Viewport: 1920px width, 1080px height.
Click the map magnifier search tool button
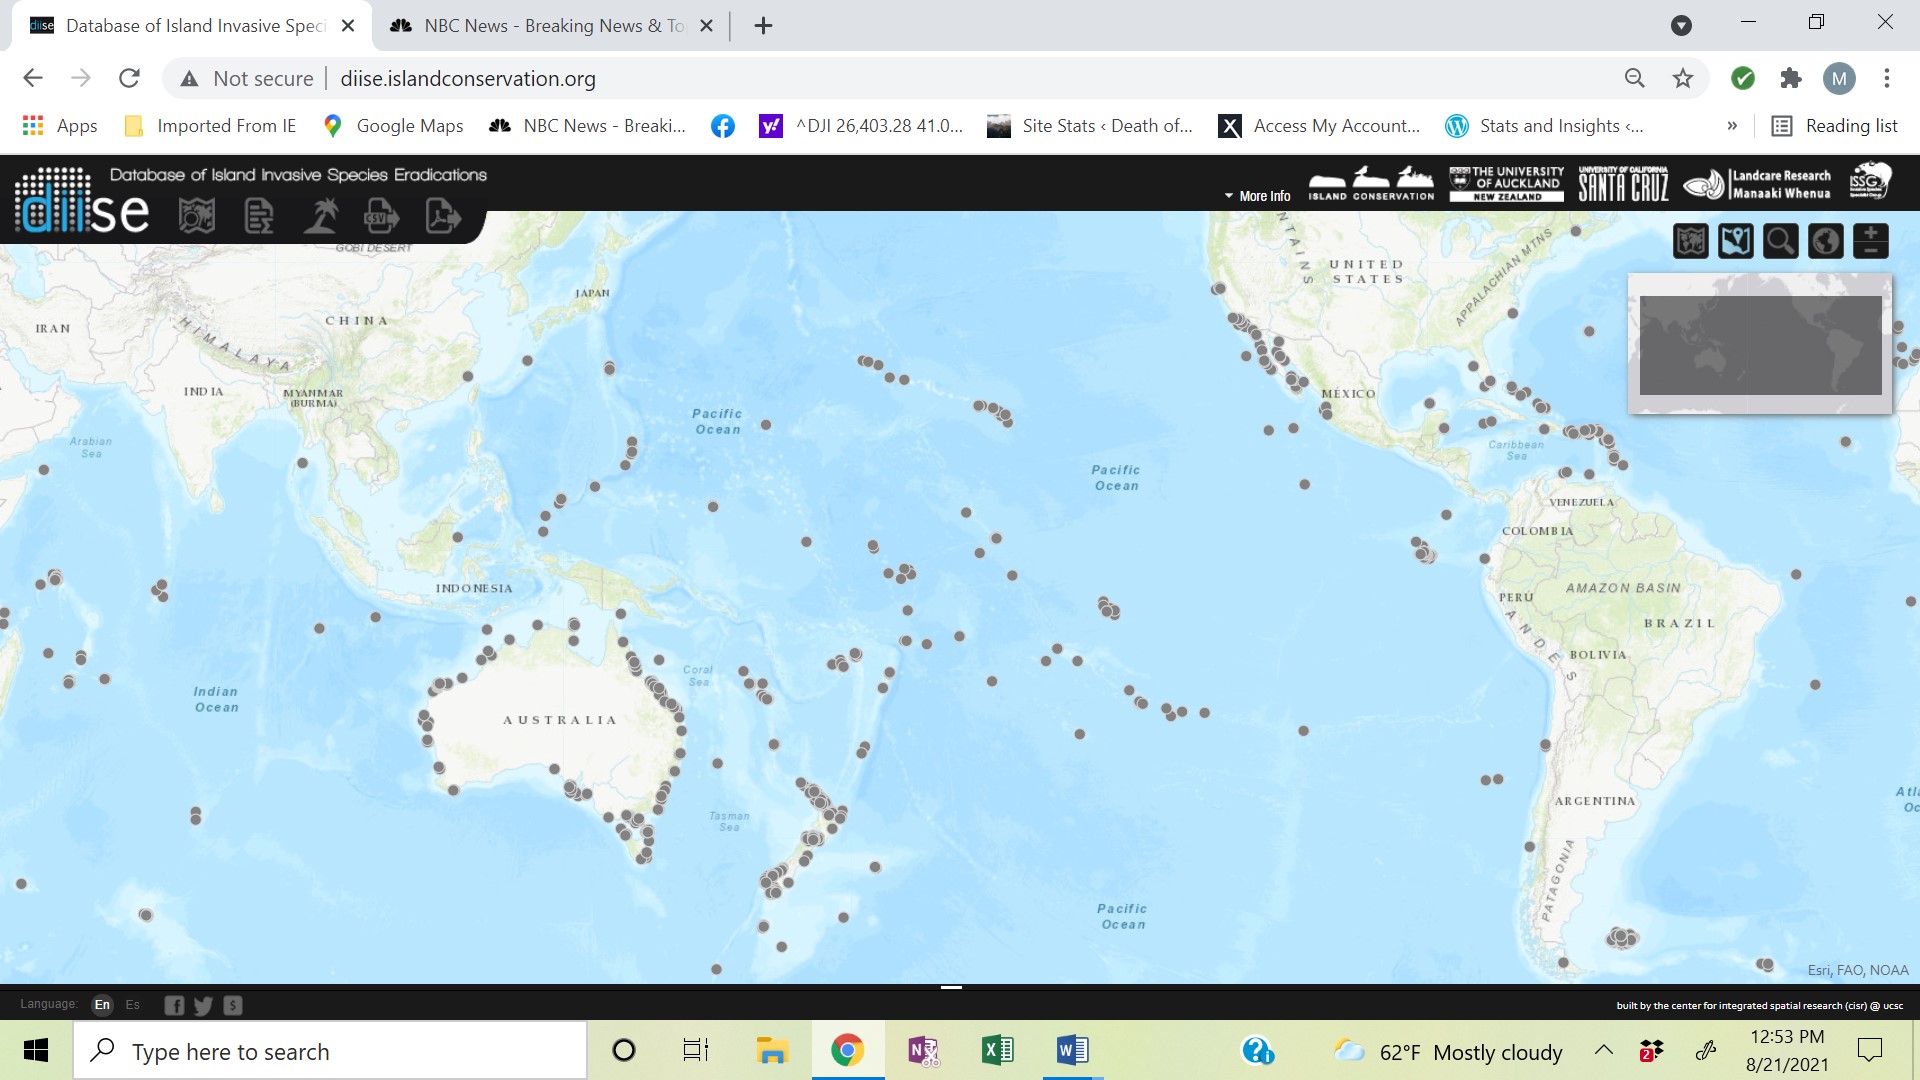(1780, 241)
